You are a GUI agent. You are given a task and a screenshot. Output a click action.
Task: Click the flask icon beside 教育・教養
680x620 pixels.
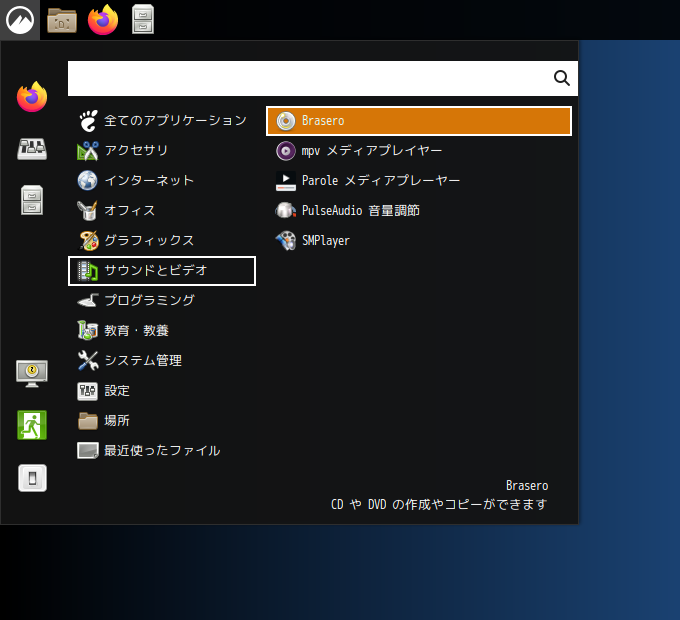[88, 330]
